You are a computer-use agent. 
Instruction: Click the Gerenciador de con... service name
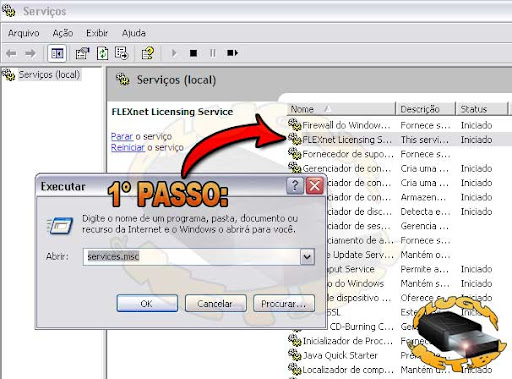click(x=347, y=168)
